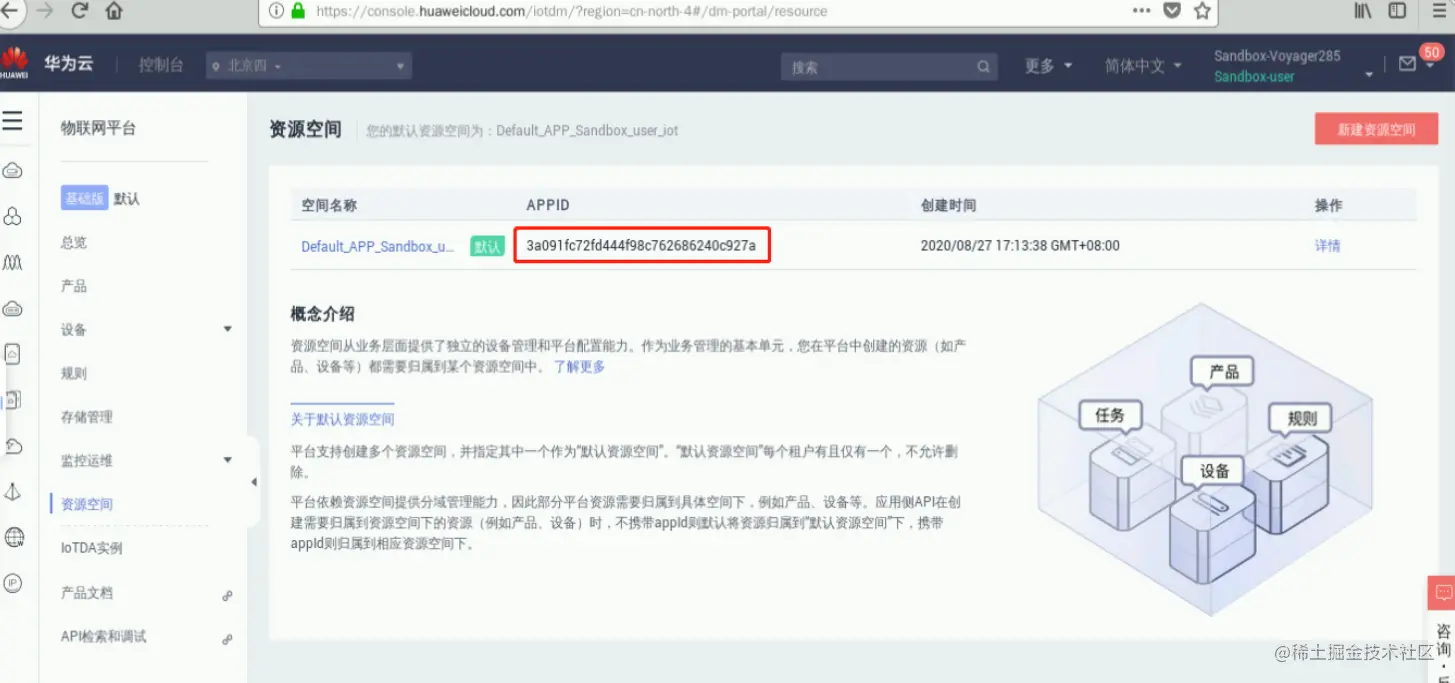Screen dimensions: 1455x683
Task: Click the search magnifier icon
Action: (x=984, y=67)
